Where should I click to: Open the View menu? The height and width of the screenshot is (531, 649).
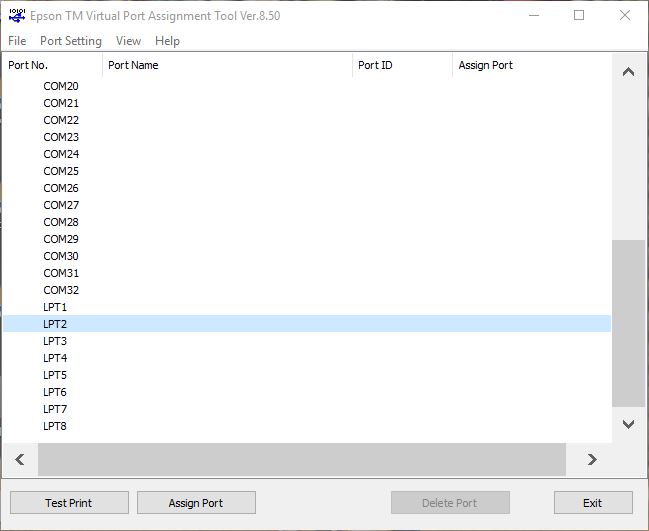tap(128, 41)
